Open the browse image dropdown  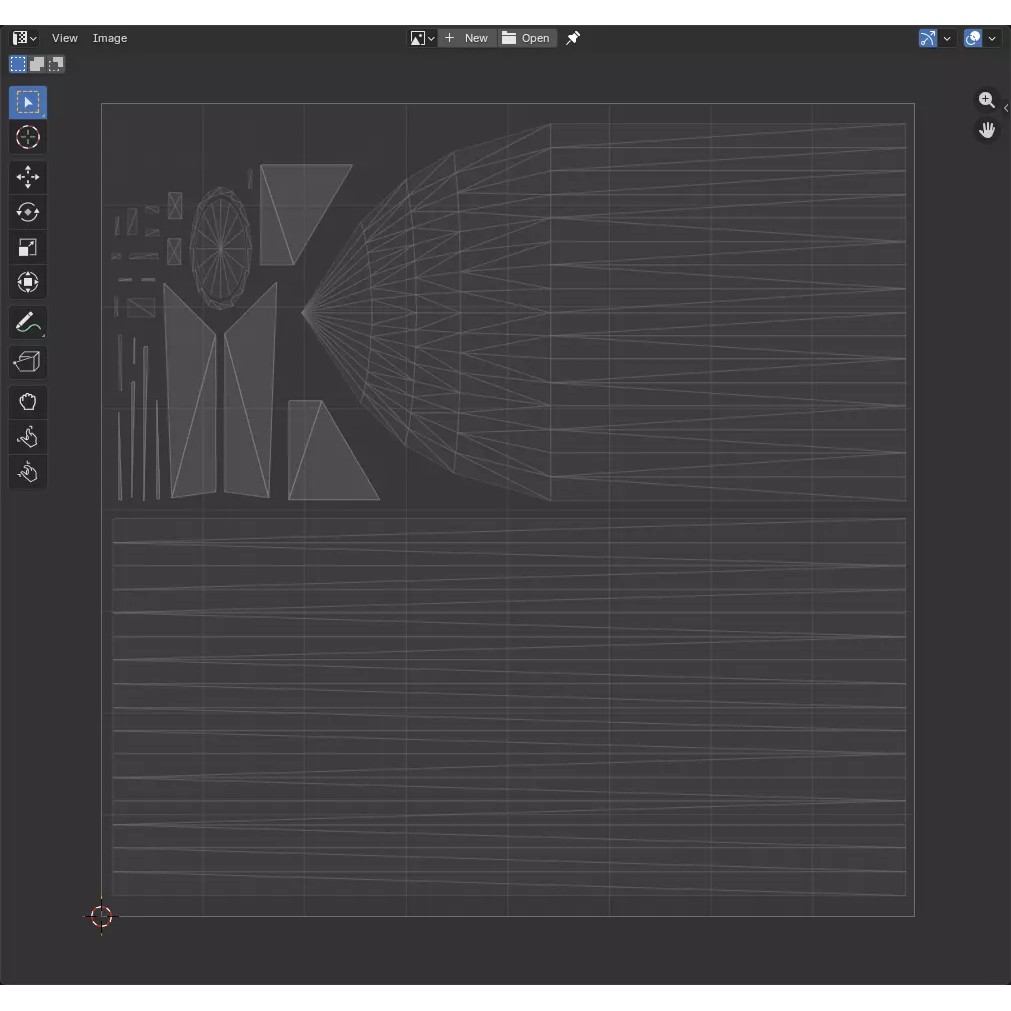422,38
